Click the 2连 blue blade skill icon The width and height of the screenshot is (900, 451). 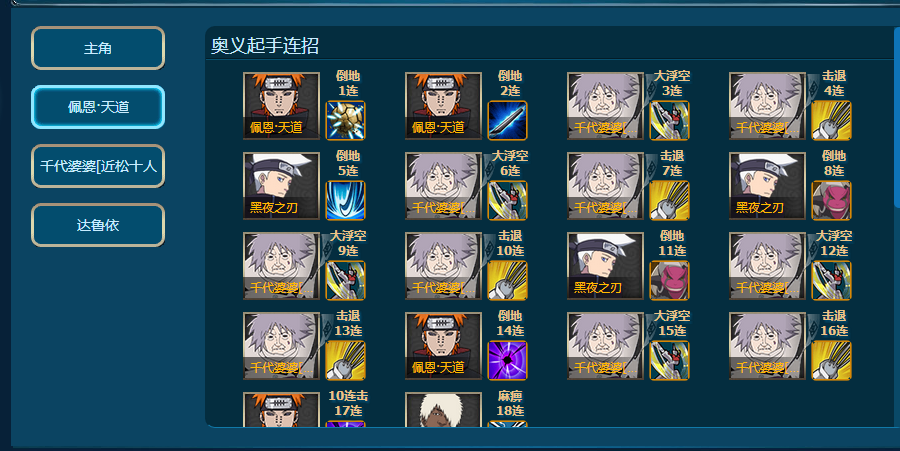pyautogui.click(x=507, y=120)
